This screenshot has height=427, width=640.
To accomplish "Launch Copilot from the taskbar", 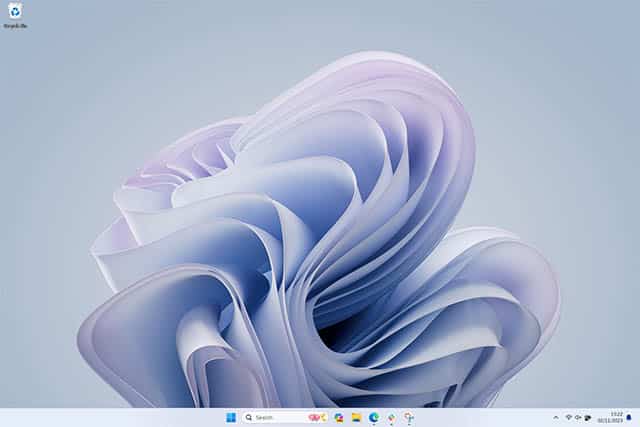I will click(x=339, y=417).
